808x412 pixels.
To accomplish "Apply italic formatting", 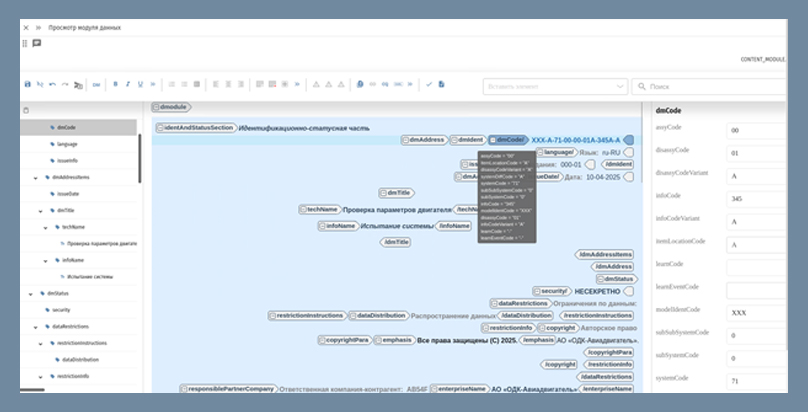I will point(128,84).
